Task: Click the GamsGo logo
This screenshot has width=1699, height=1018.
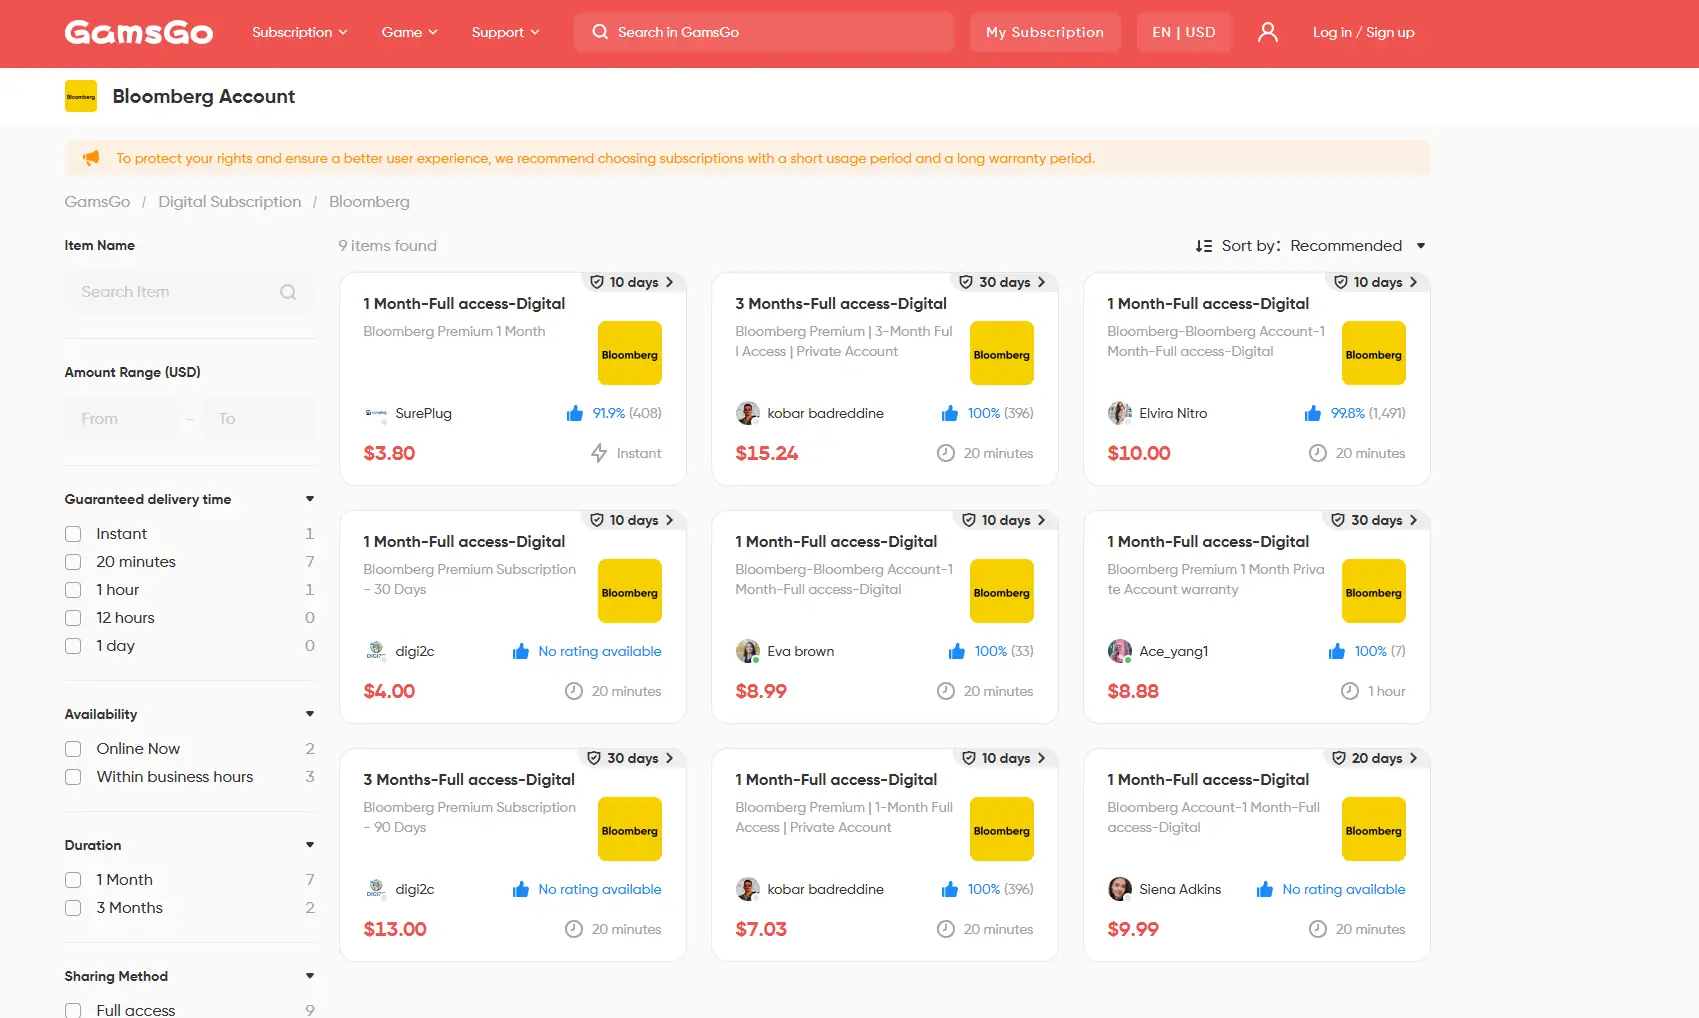Action: coord(139,33)
